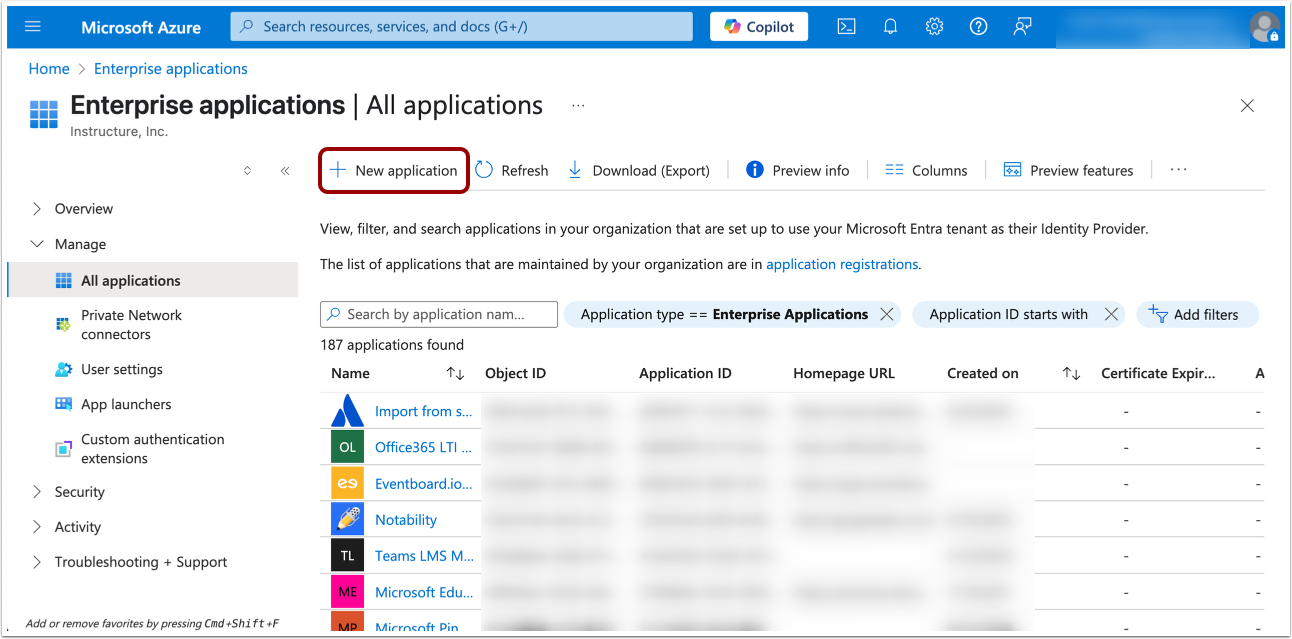The image size is (1292, 639).
Task: Open Preview features
Action: [1068, 170]
